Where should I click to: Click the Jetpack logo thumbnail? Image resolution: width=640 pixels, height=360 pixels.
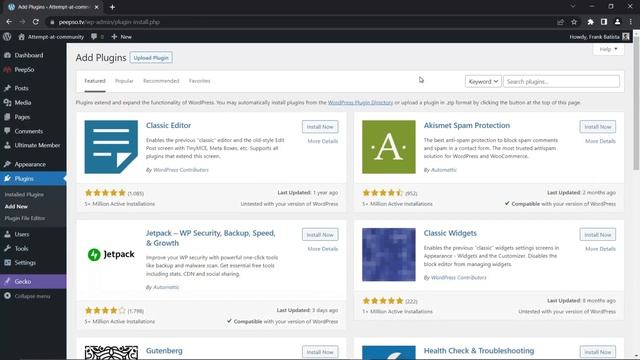point(111,255)
